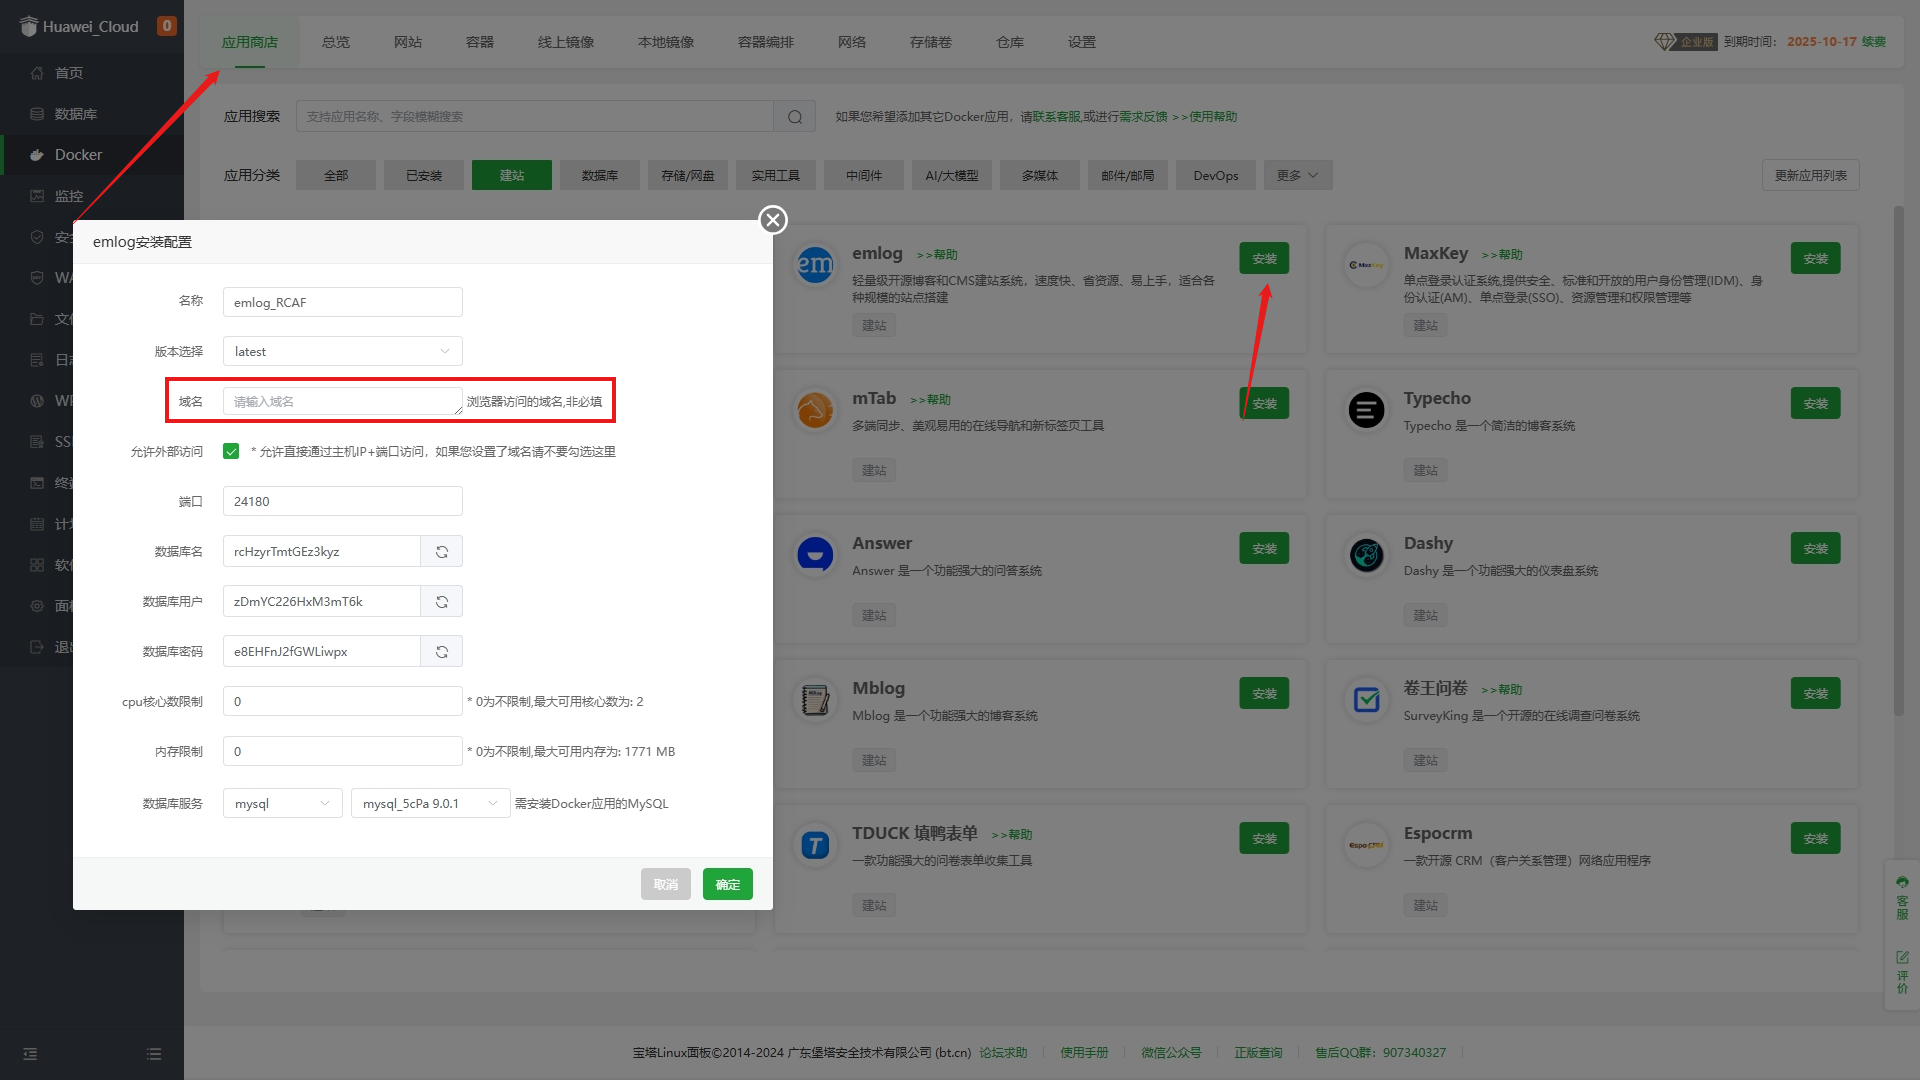The image size is (1920, 1080).
Task: Switch to the Network tab
Action: 852,42
